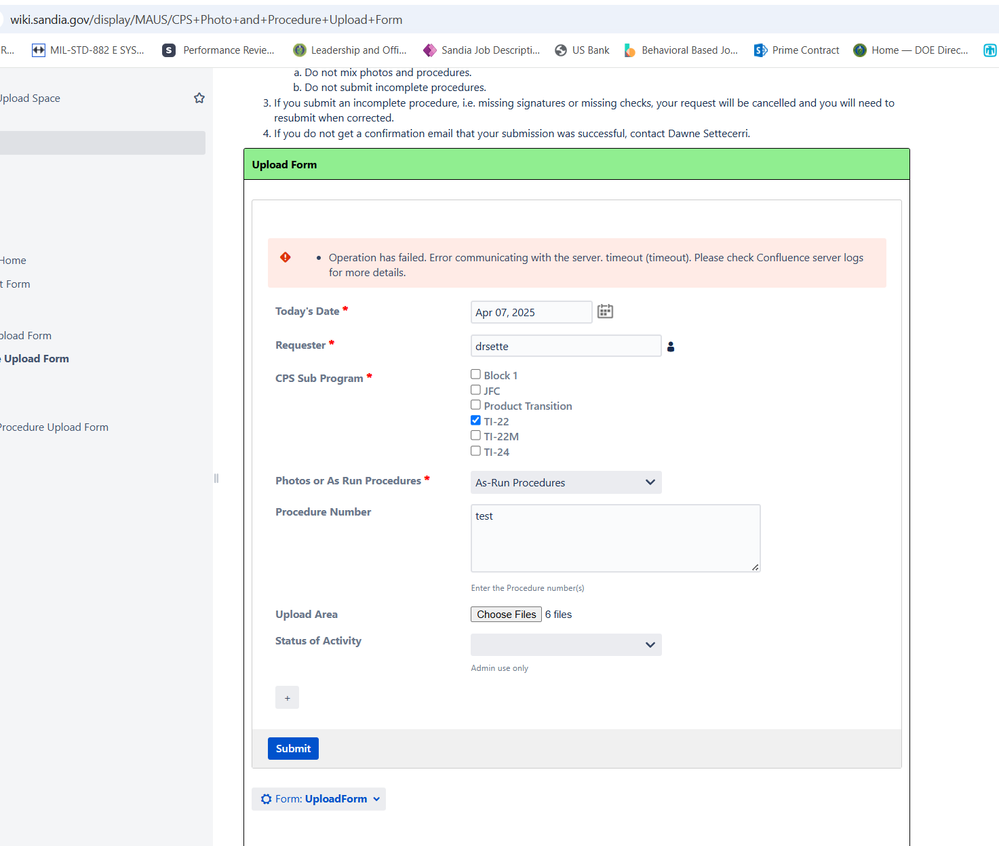Select the bold Upload Form sidebar item

(x=36, y=359)
